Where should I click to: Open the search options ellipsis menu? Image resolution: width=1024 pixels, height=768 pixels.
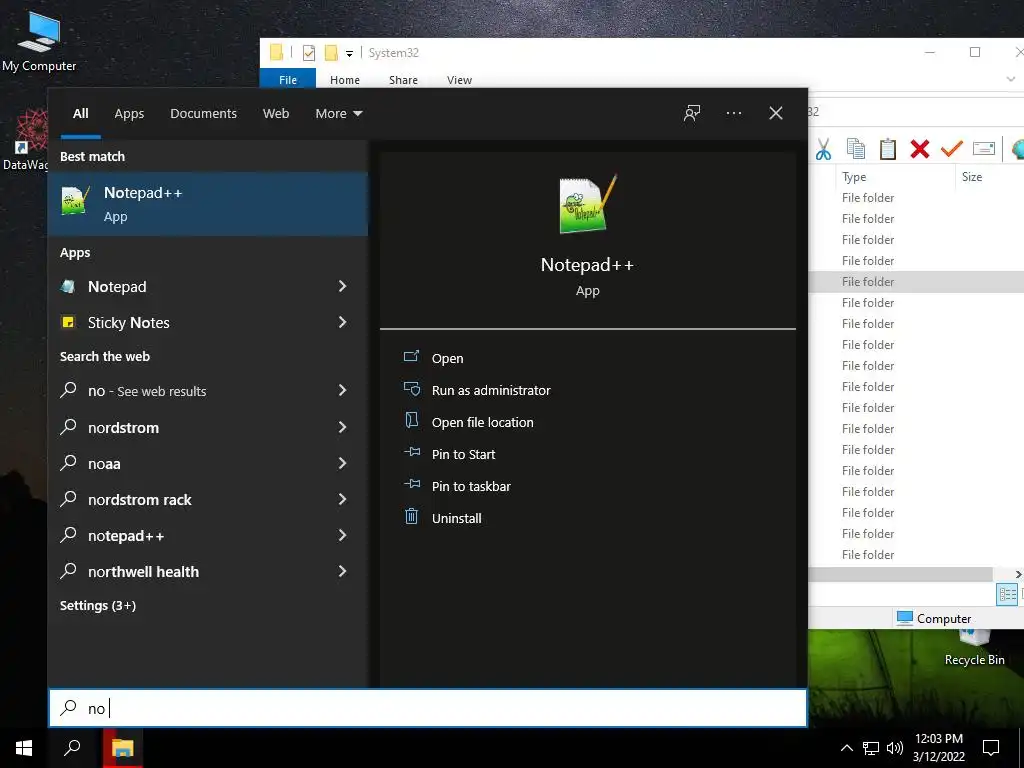pos(733,113)
